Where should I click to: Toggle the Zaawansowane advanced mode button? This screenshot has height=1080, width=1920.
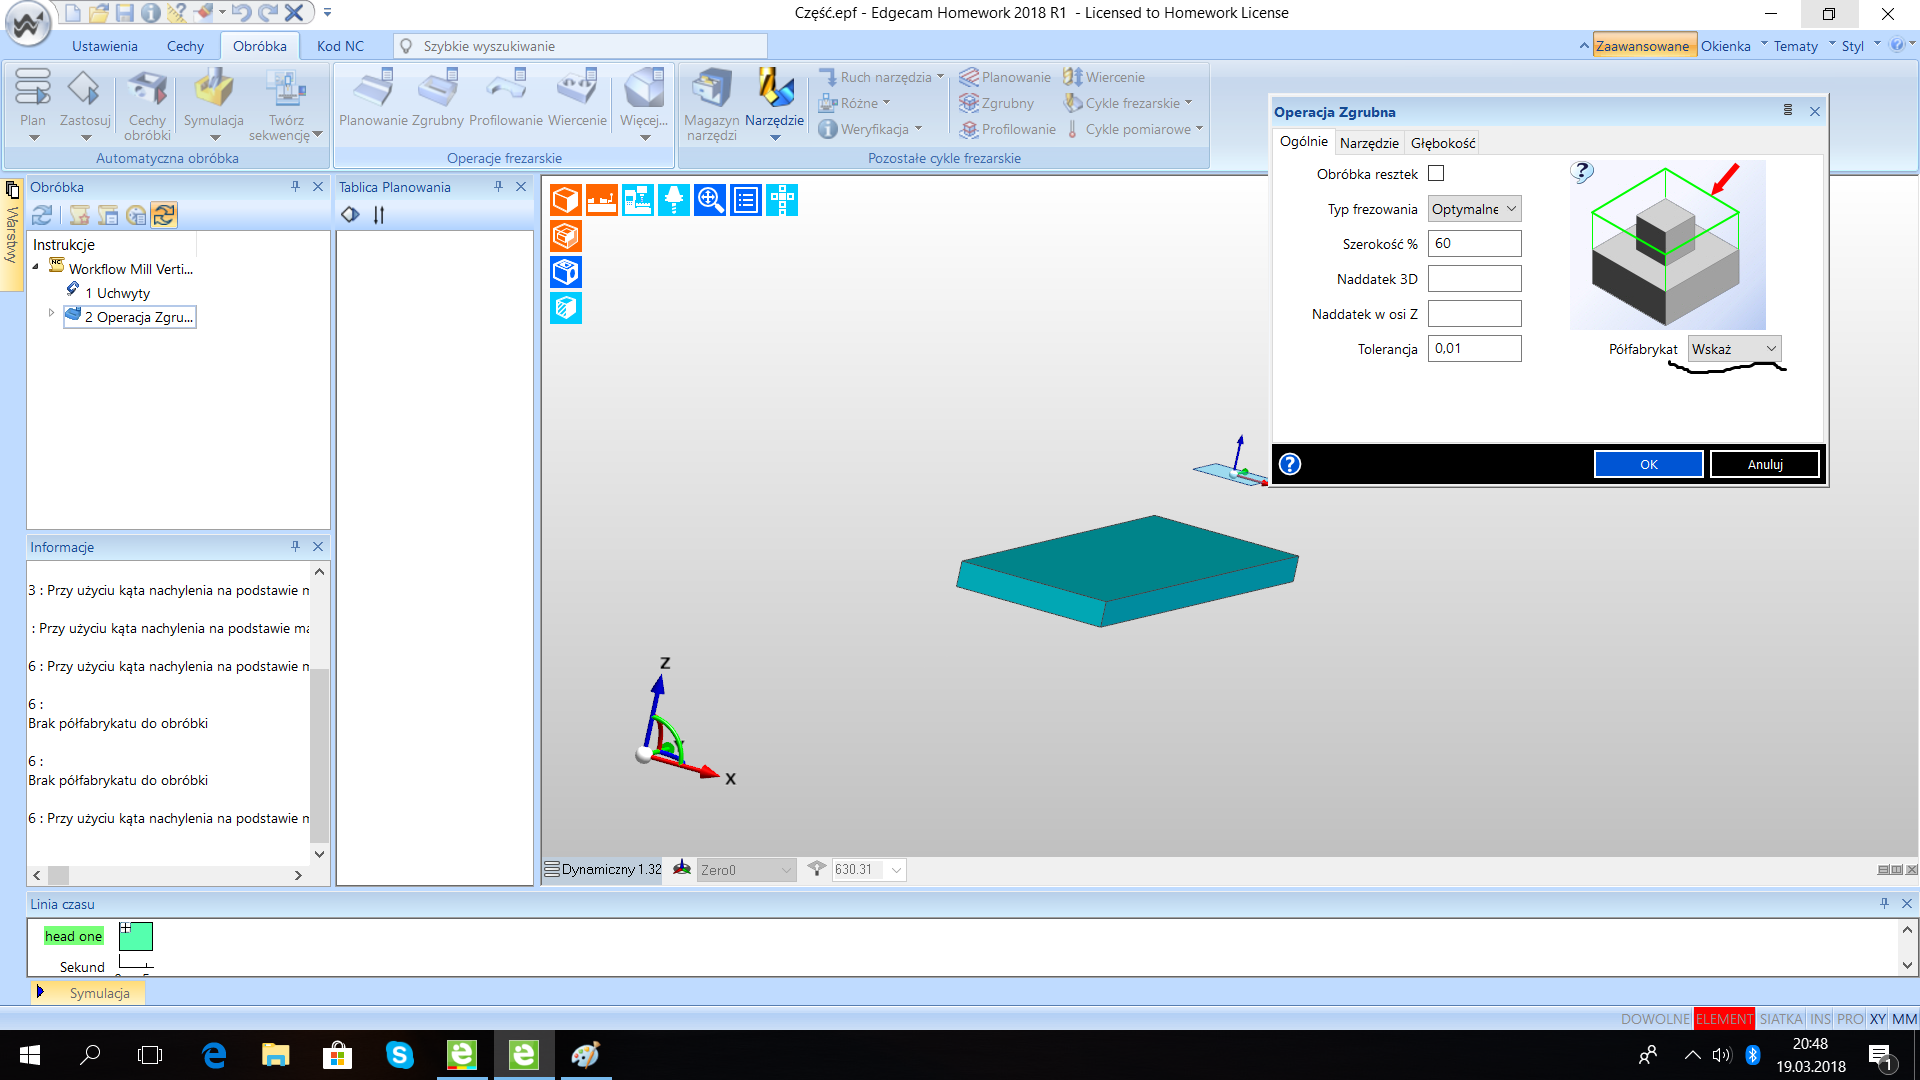click(x=1643, y=46)
